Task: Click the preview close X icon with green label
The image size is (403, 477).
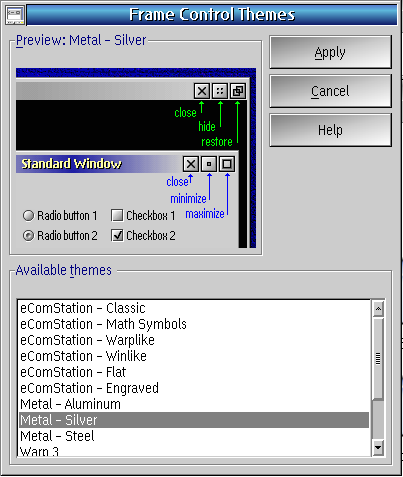Action: tap(202, 91)
